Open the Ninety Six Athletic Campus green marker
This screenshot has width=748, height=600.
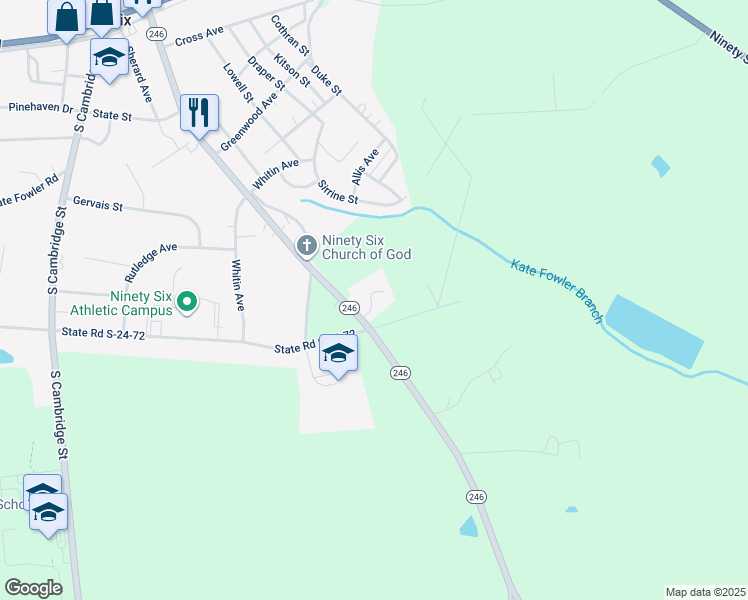coord(187,302)
